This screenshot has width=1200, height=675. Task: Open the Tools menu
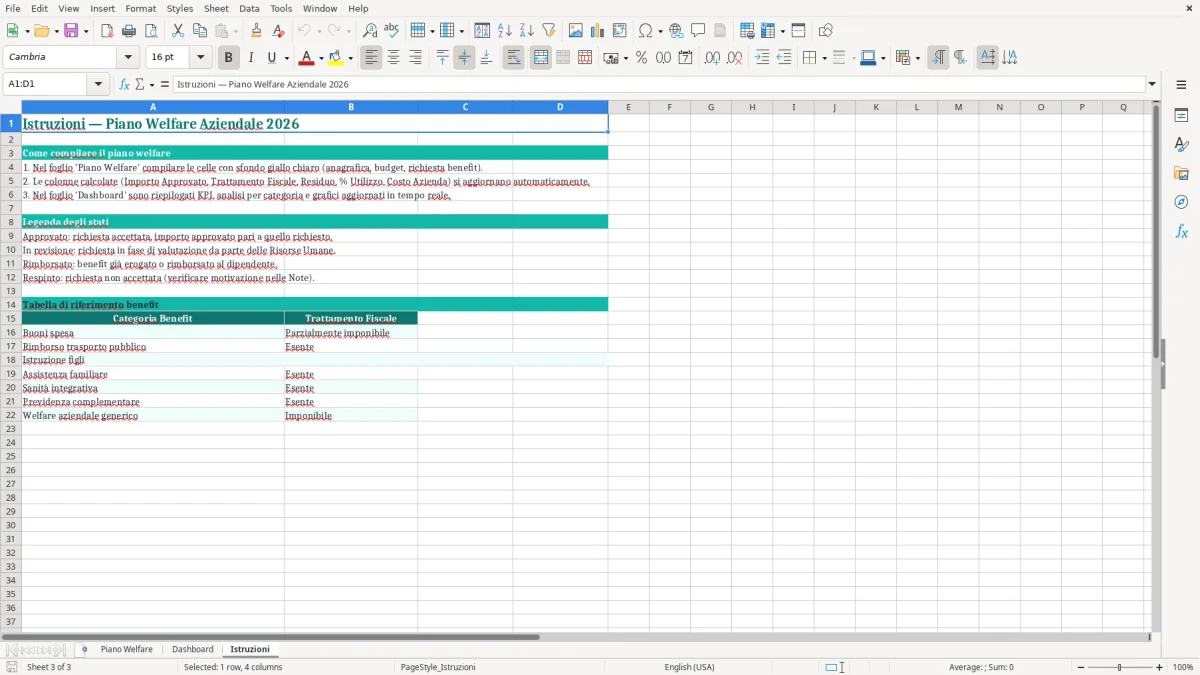(281, 8)
